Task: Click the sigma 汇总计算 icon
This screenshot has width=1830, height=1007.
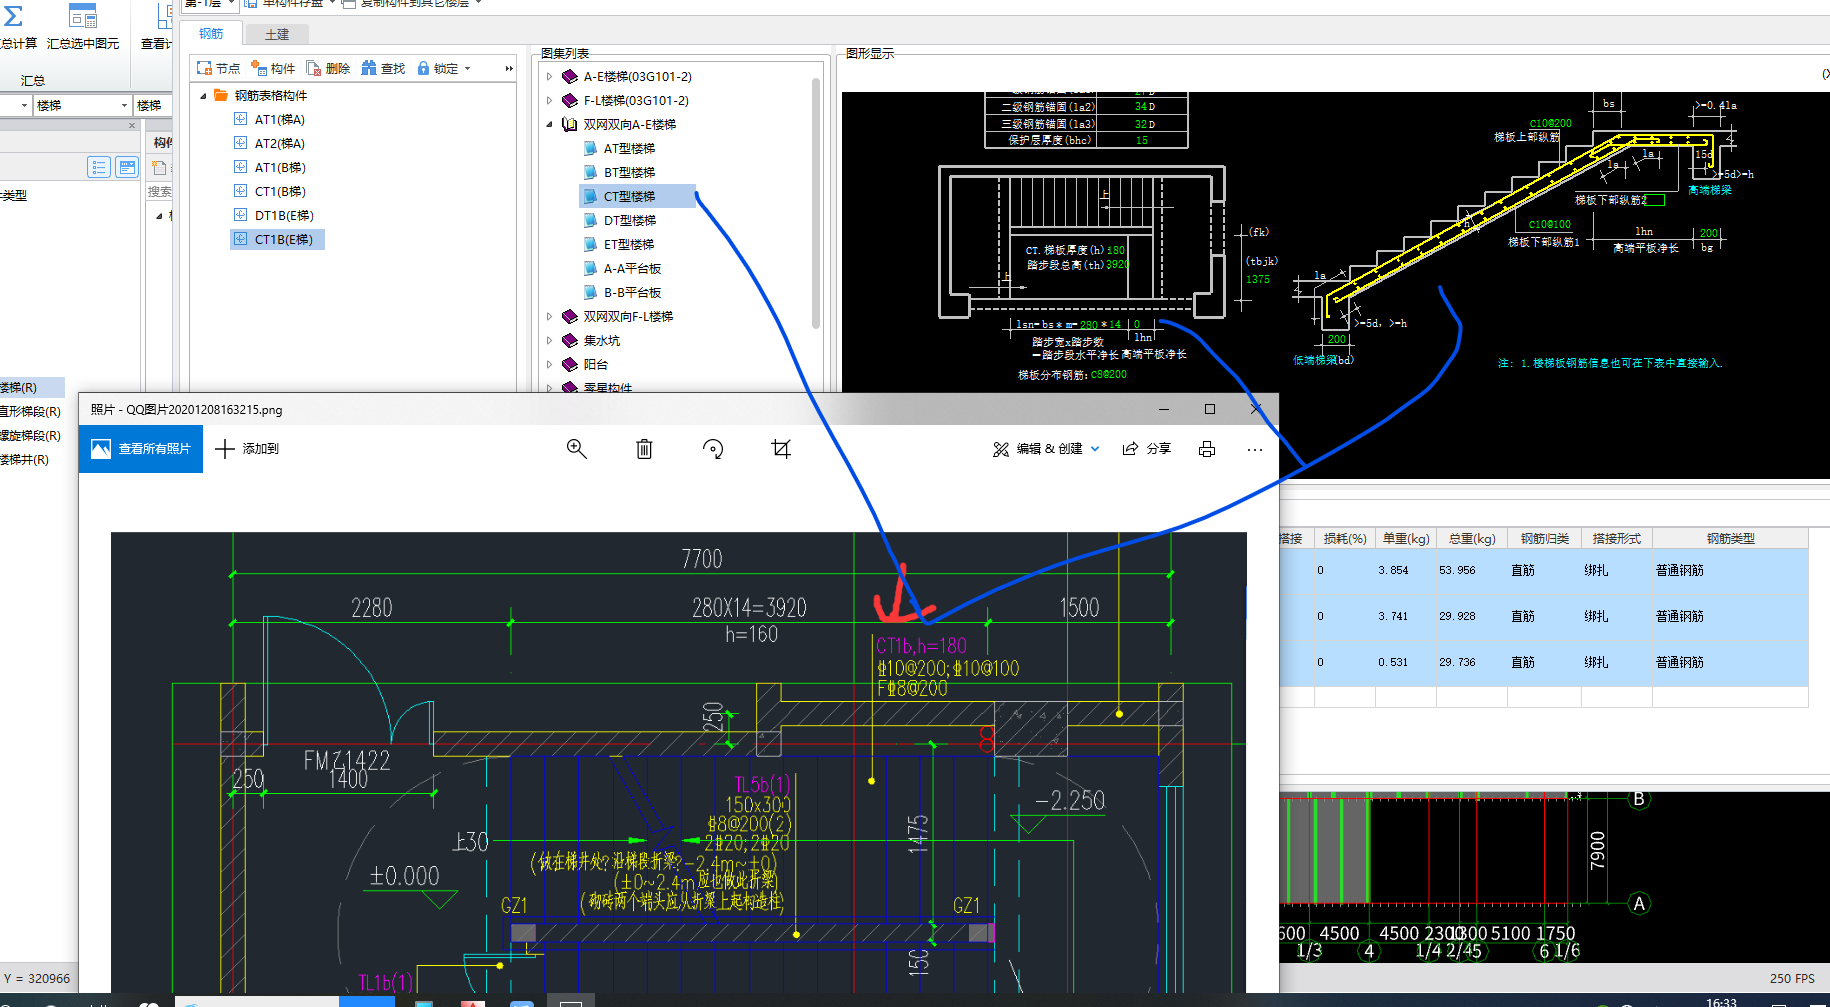Action: click(x=13, y=16)
